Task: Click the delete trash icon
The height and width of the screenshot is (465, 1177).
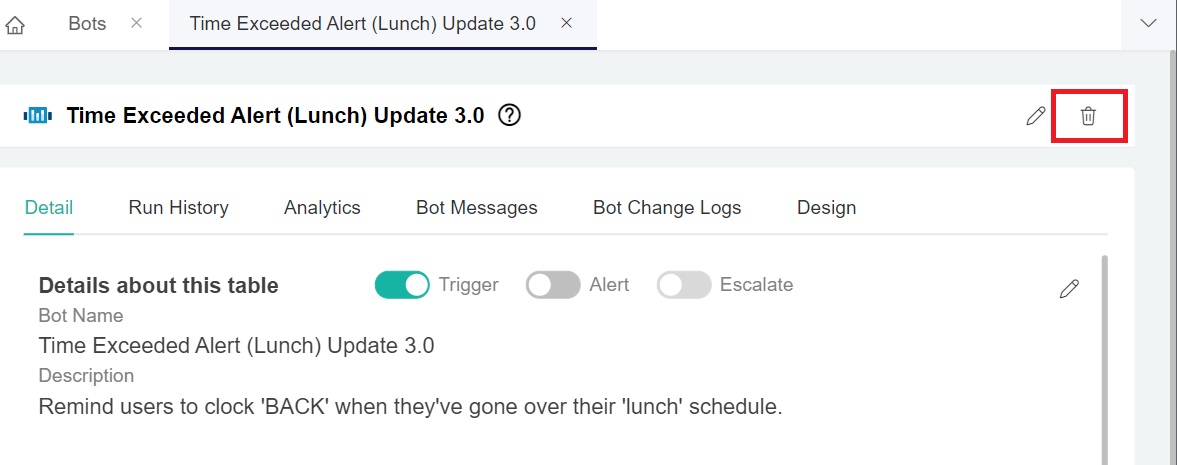Action: pyautogui.click(x=1088, y=116)
